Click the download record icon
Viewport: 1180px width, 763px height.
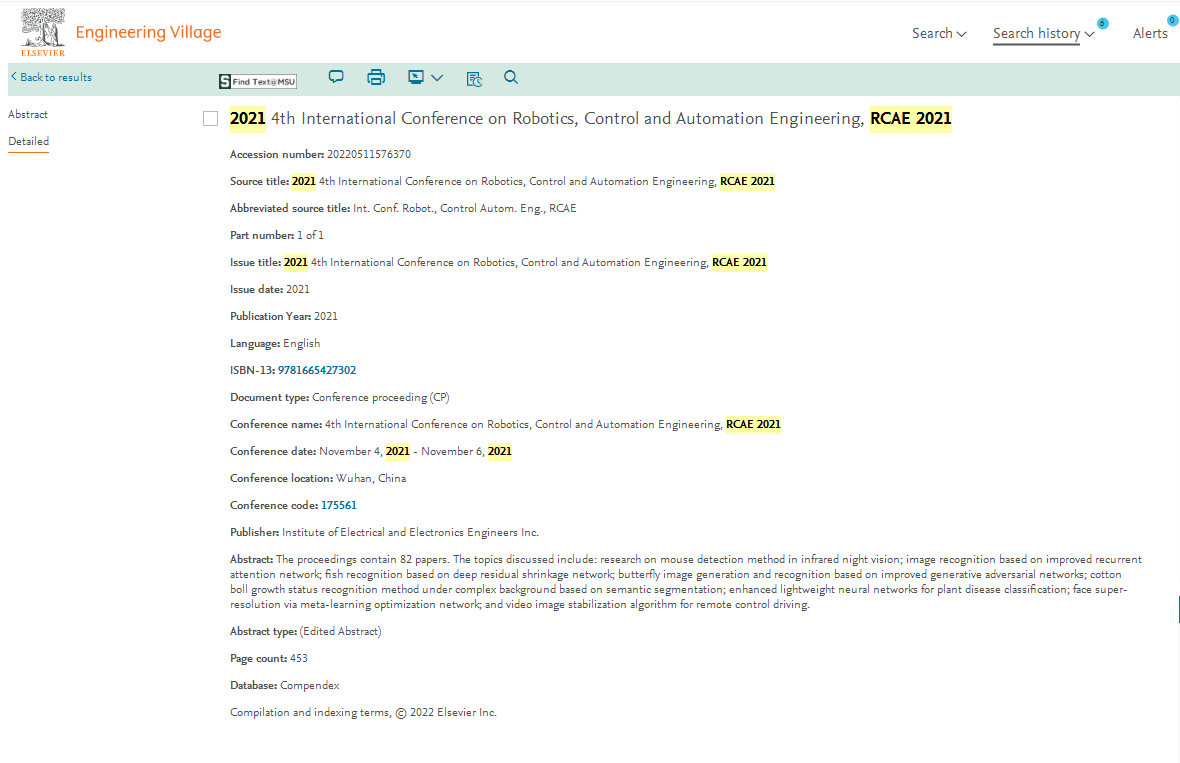(x=416, y=77)
